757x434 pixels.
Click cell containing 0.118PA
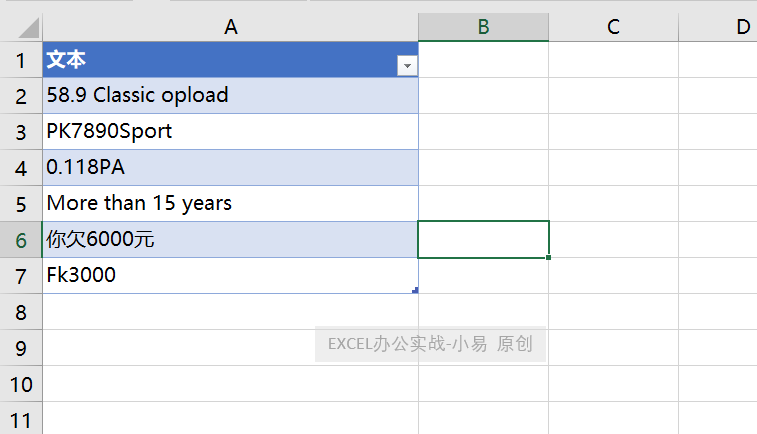pyautogui.click(x=230, y=168)
